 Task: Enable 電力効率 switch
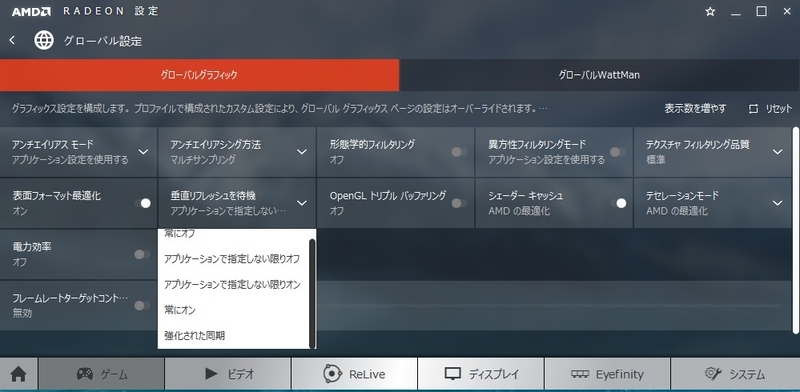pos(142,254)
